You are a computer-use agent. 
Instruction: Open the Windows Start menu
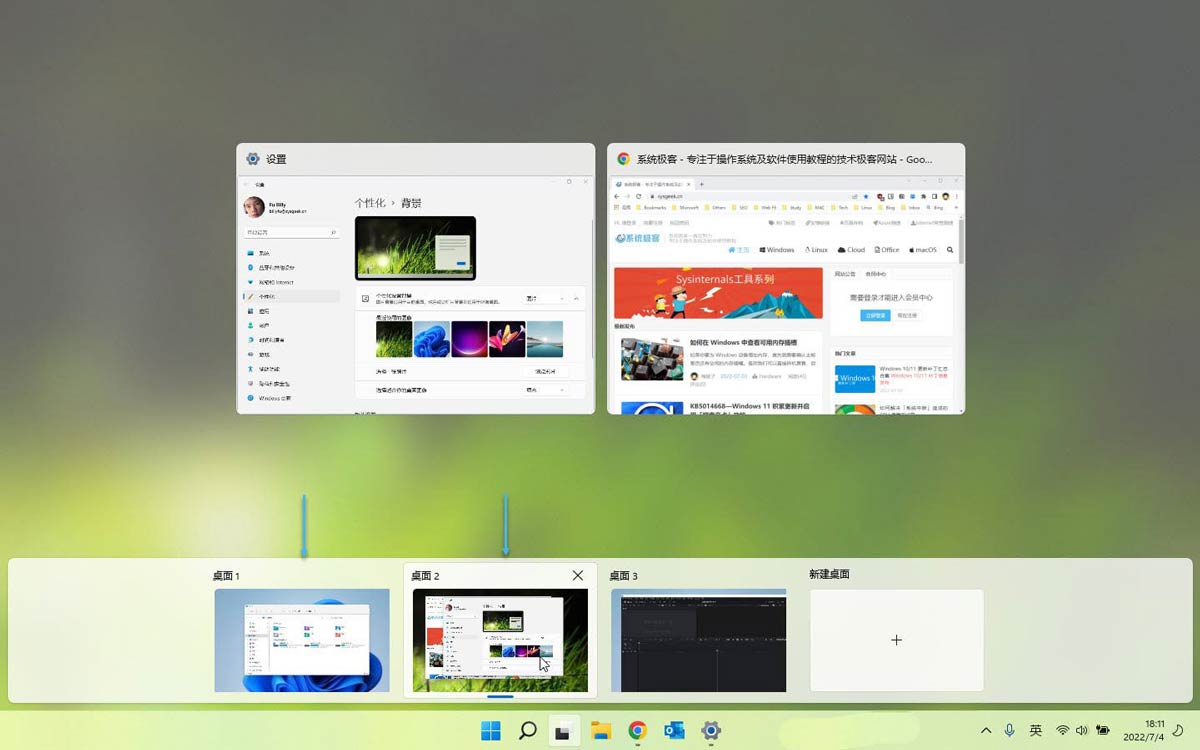pyautogui.click(x=491, y=731)
